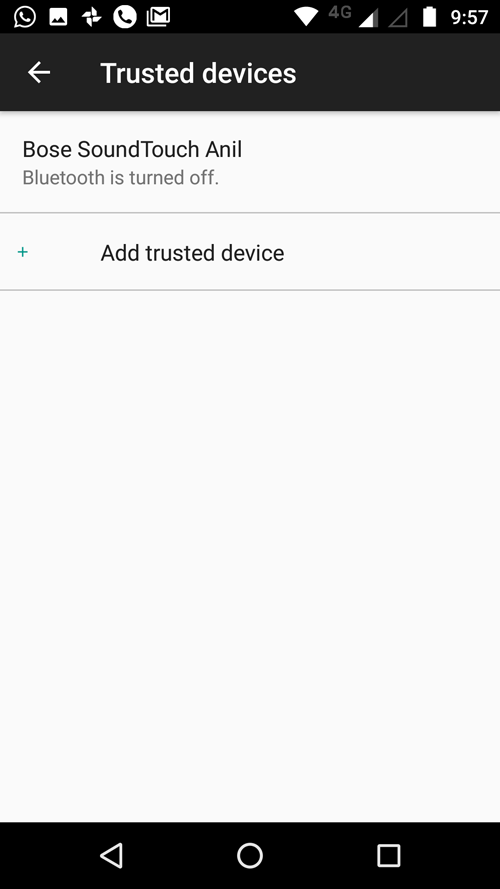Tap the Bose SoundTouch Anil name text
This screenshot has width=500, height=889.
tap(132, 149)
